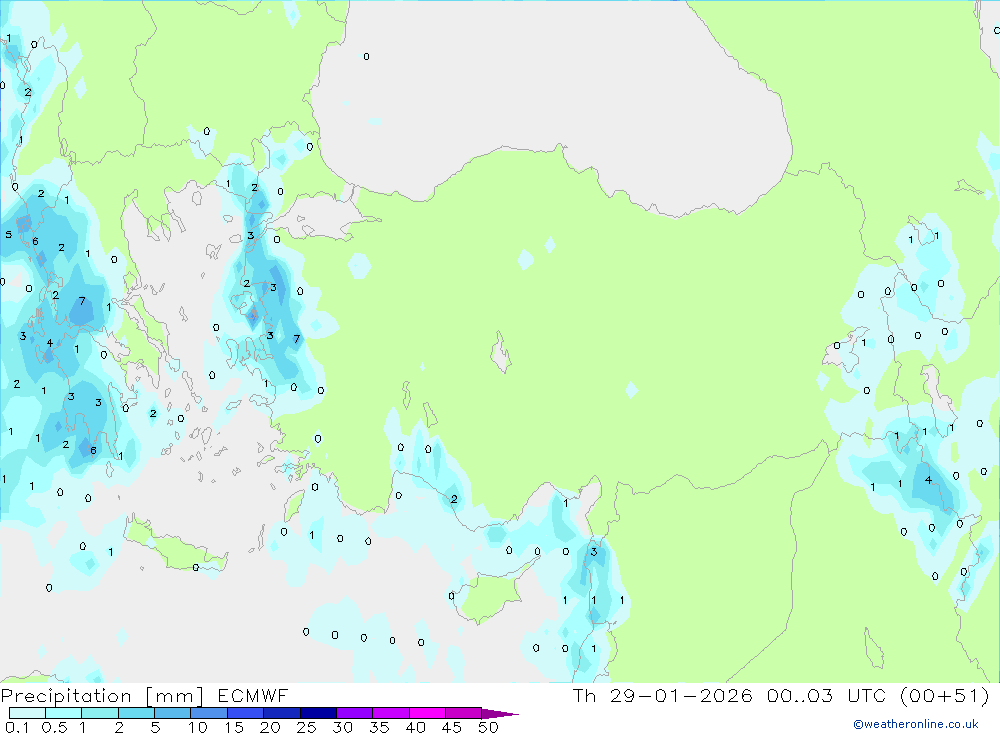Image resolution: width=1000 pixels, height=733 pixels.
Task: Pick the legend swatch between 2 and 5
Action: click(136, 713)
